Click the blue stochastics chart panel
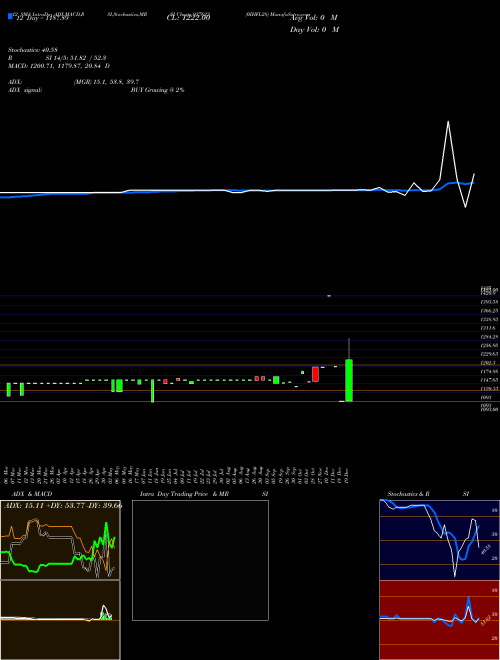 [439, 540]
